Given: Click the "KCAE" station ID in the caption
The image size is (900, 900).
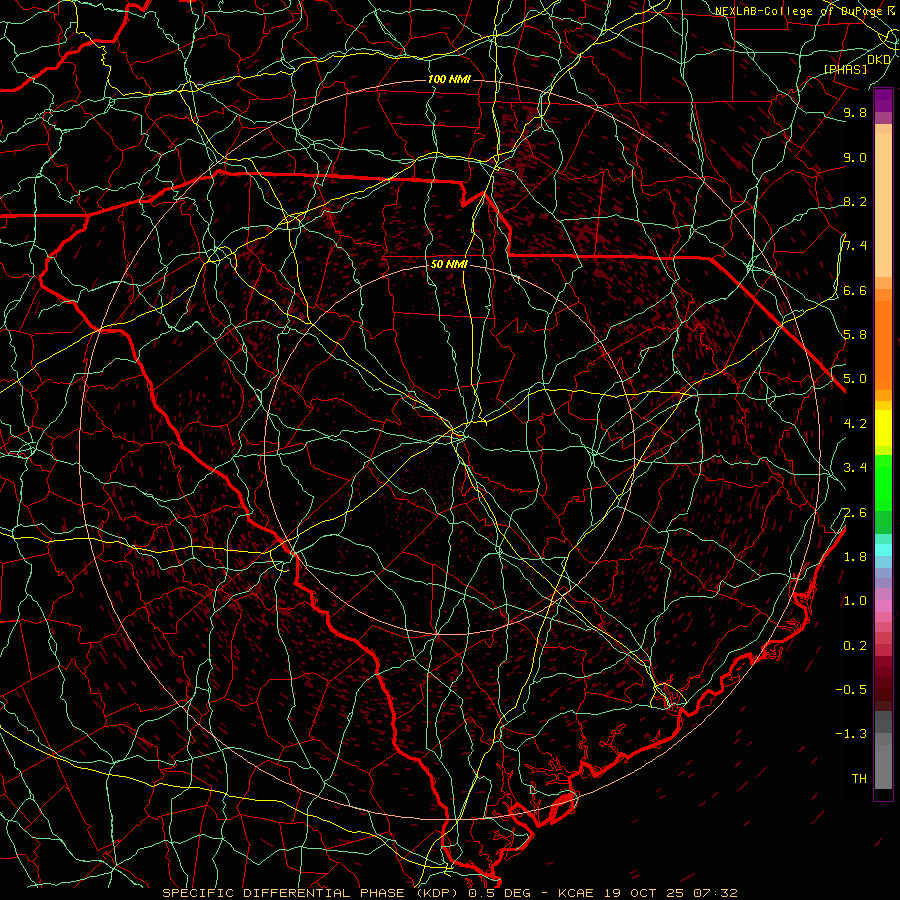Looking at the screenshot, I should [576, 893].
